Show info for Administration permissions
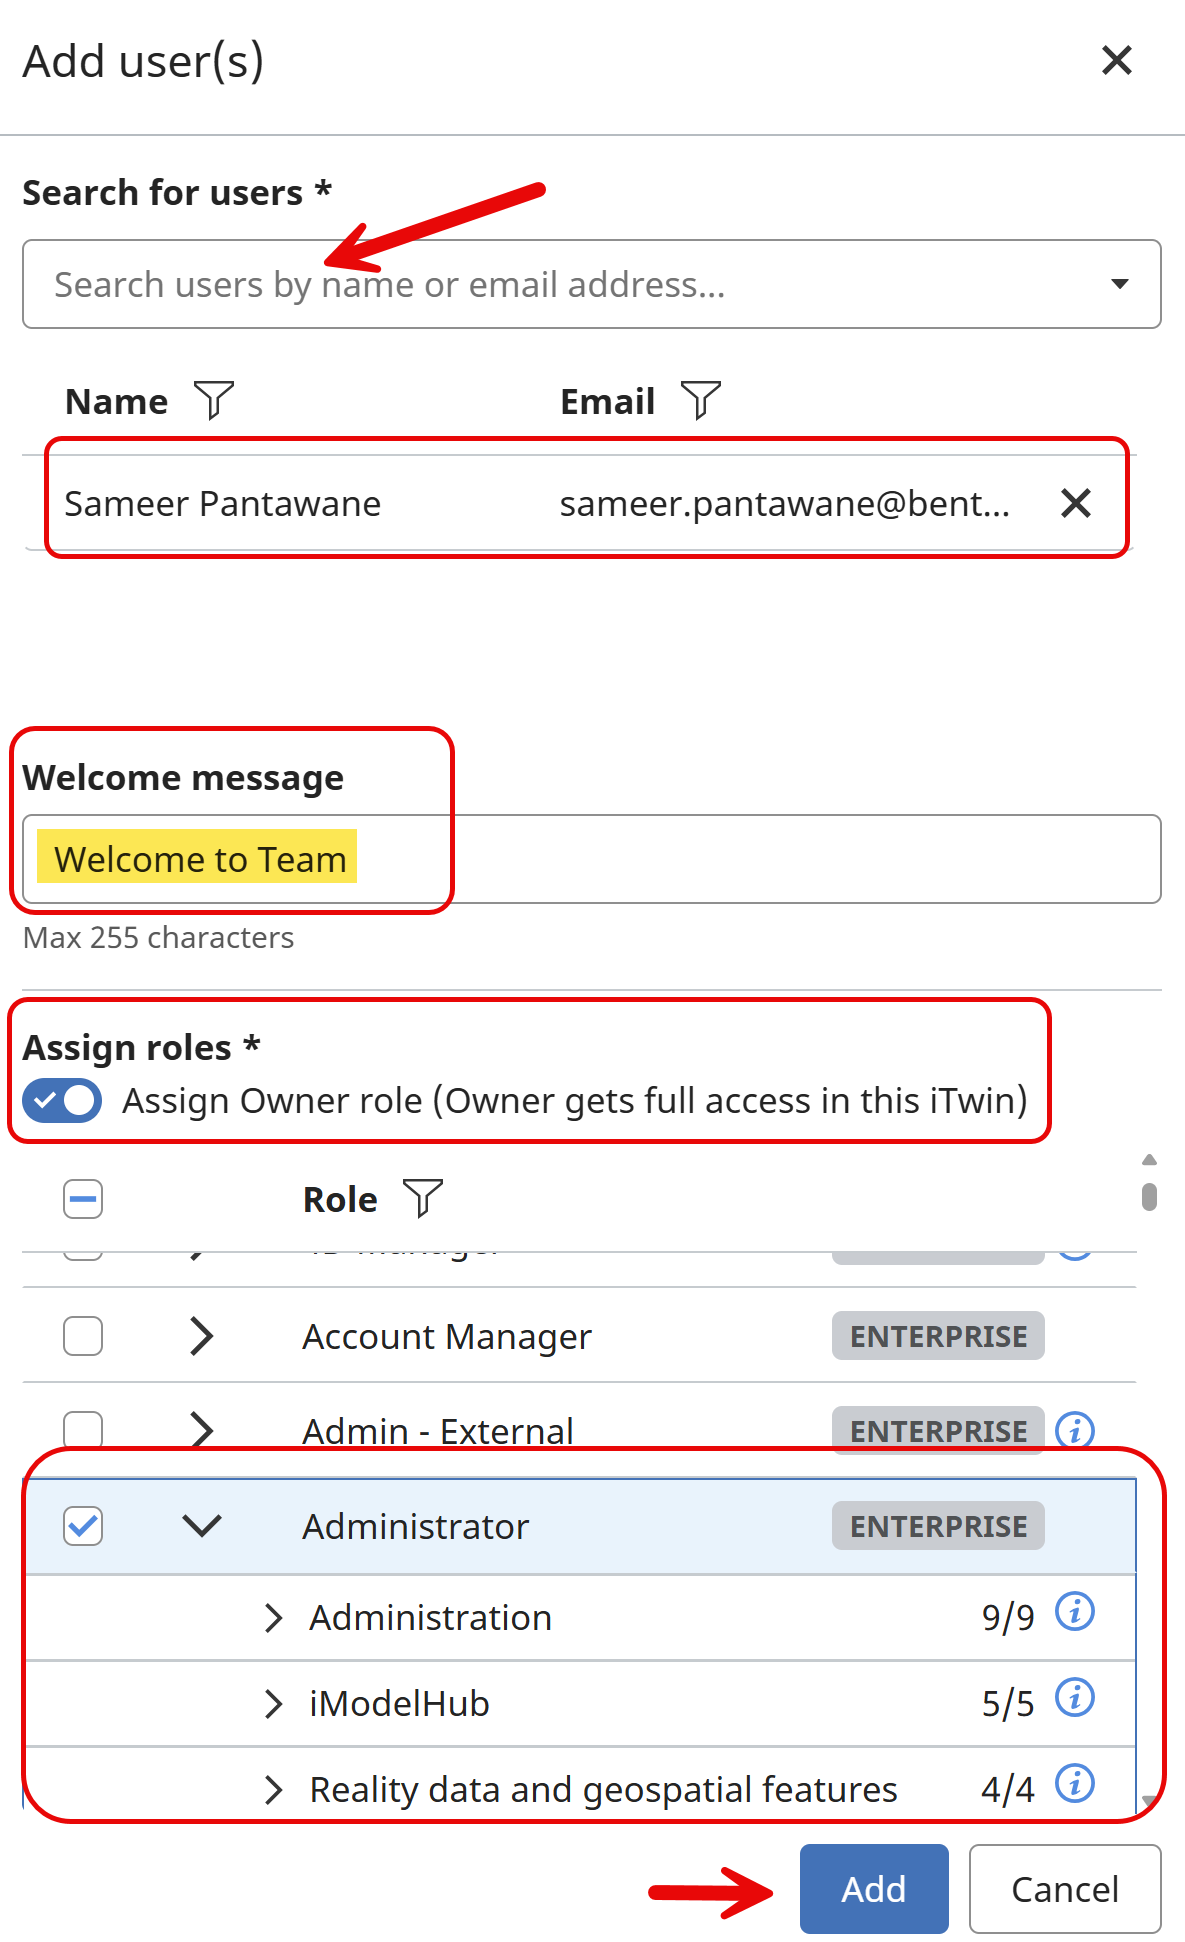 (x=1075, y=1612)
